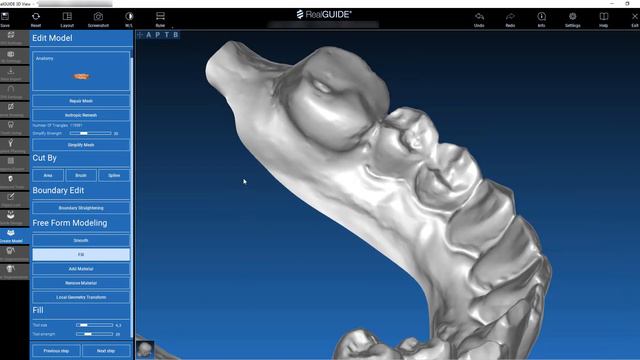640x360 pixels.
Task: Open the Info panel
Action: click(541, 19)
